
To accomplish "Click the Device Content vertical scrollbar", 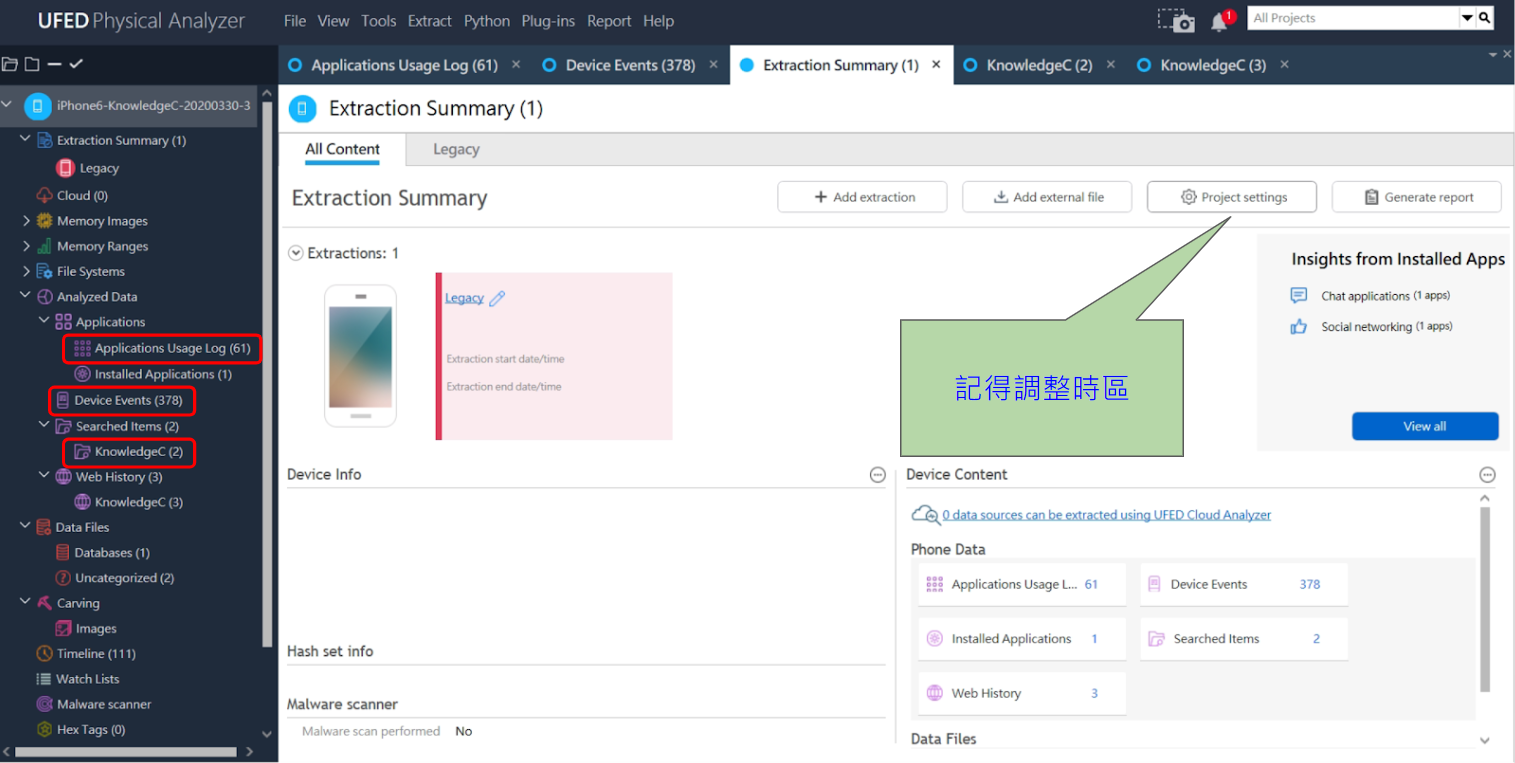I will [1485, 600].
